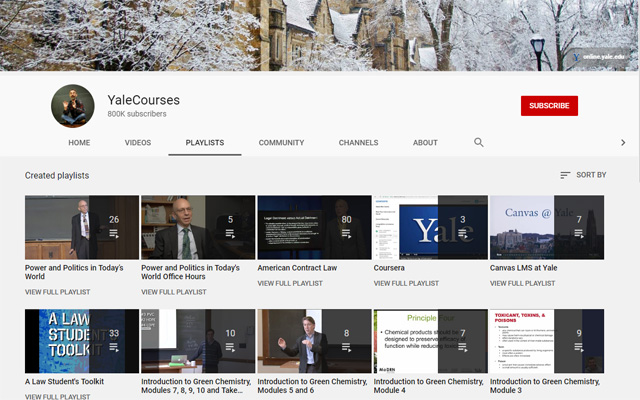This screenshot has width=640, height=400.
Task: Click the '800K subscribers' text
Action: (x=137, y=114)
